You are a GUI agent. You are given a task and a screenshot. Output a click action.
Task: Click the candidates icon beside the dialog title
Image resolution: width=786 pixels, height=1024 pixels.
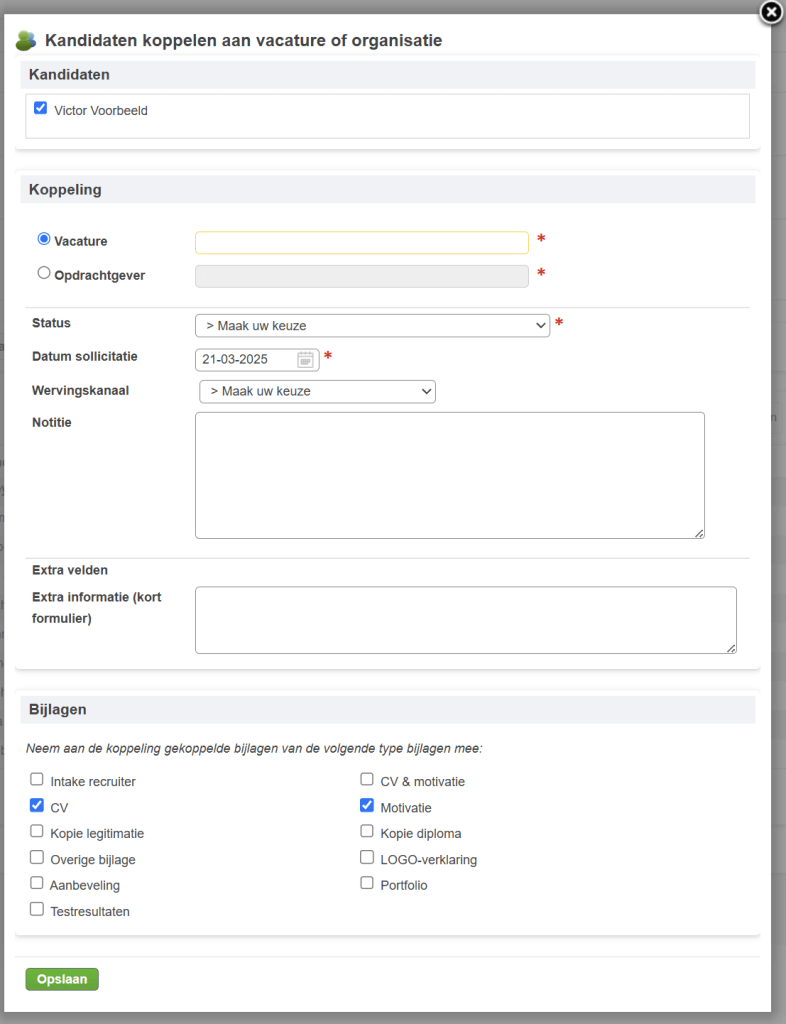[26, 40]
